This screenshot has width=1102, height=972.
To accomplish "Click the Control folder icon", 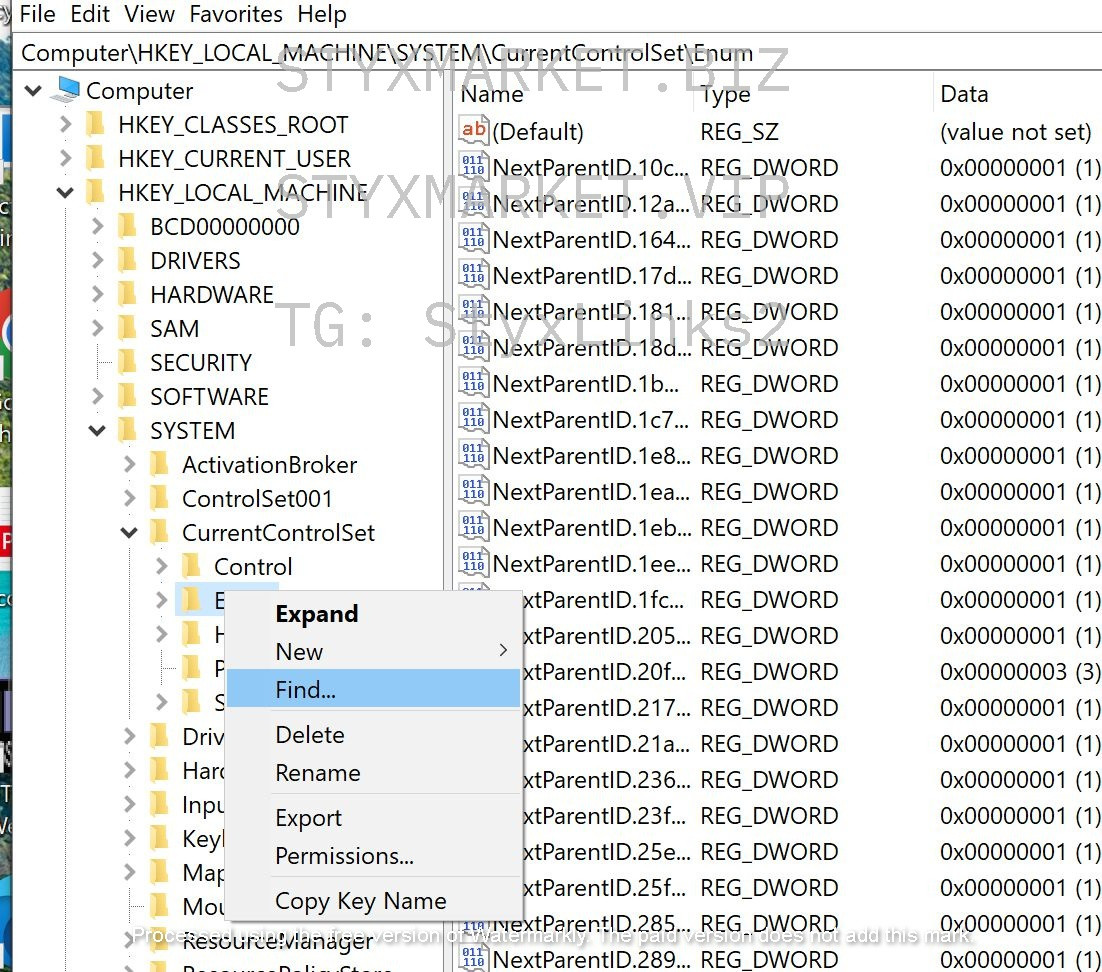I will (x=192, y=567).
